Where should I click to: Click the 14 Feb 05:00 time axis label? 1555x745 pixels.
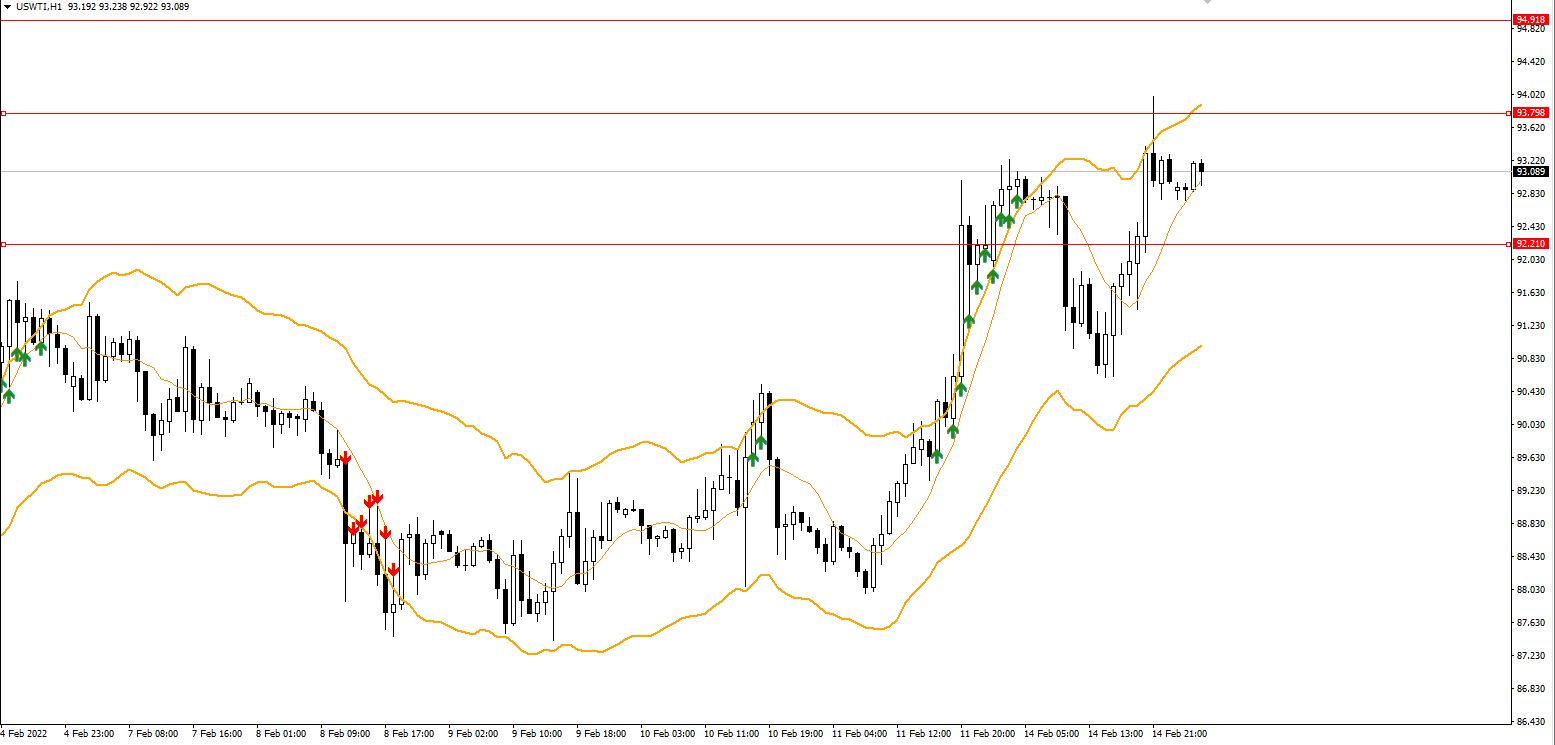click(1052, 734)
